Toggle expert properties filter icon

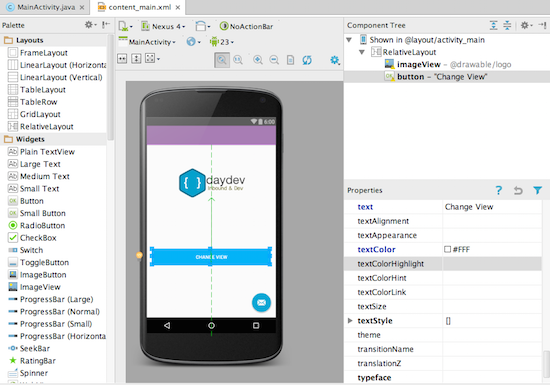(x=537, y=190)
